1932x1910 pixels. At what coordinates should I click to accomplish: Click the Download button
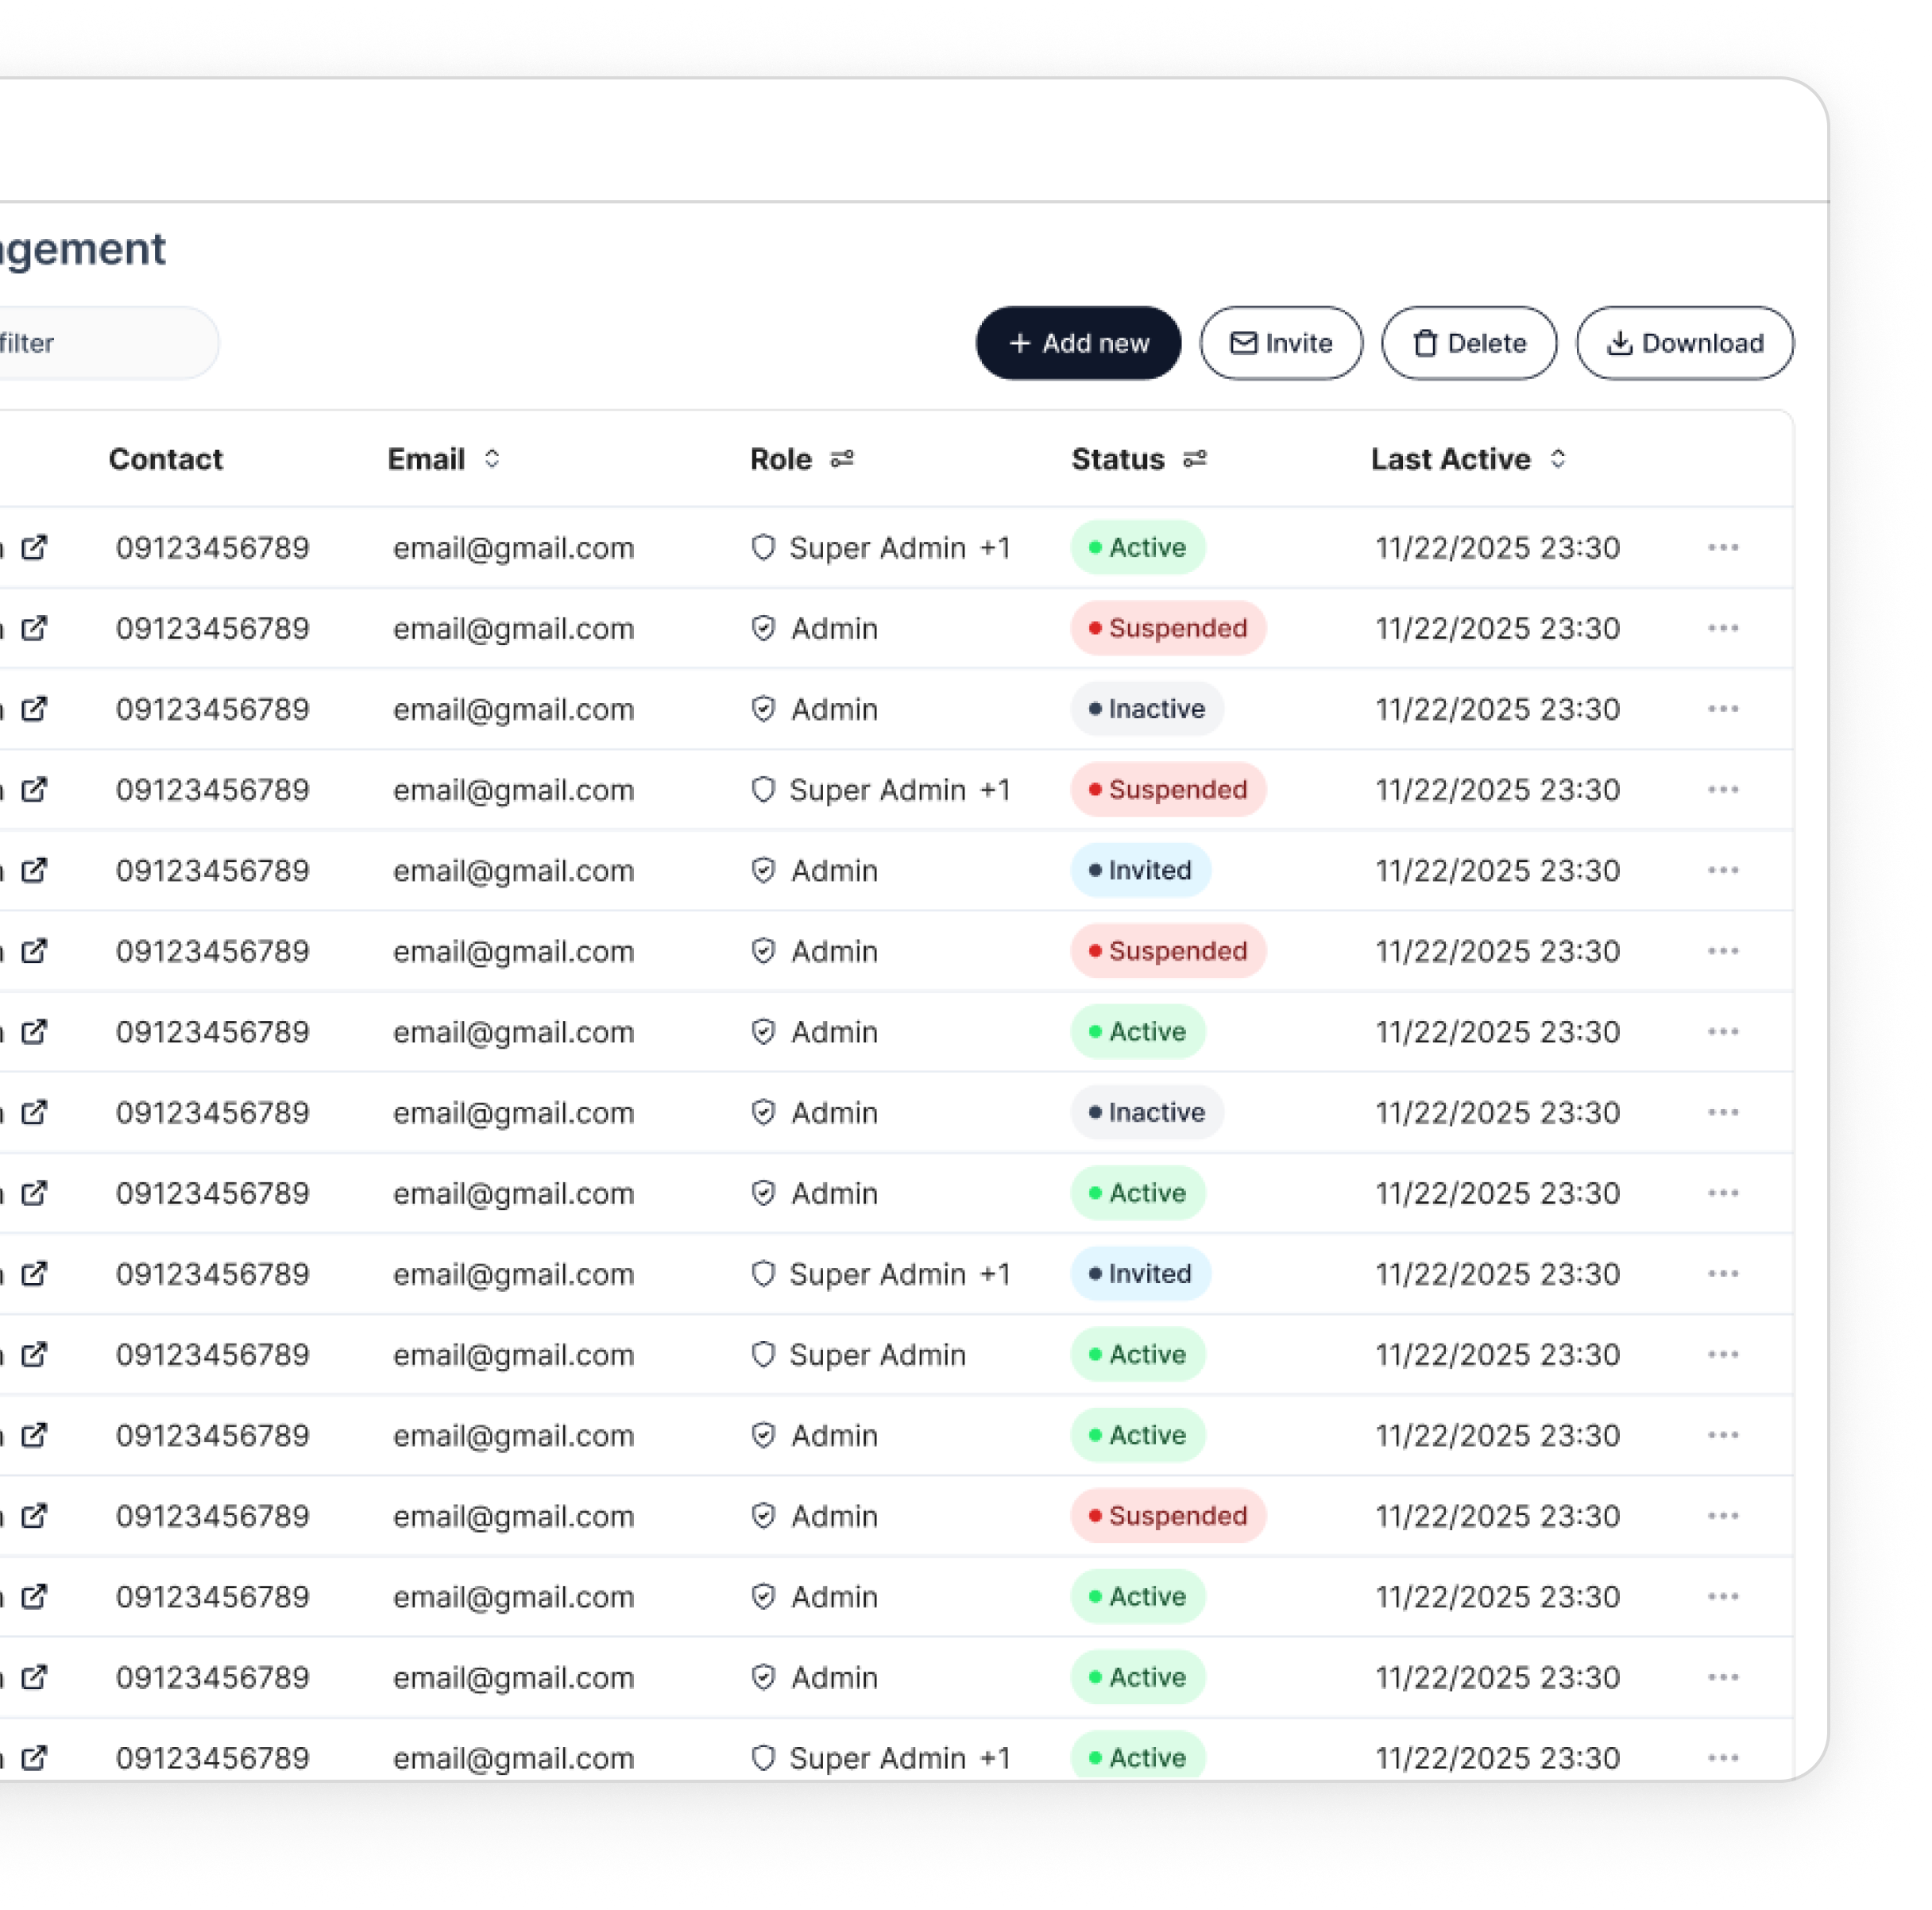pyautogui.click(x=1684, y=343)
